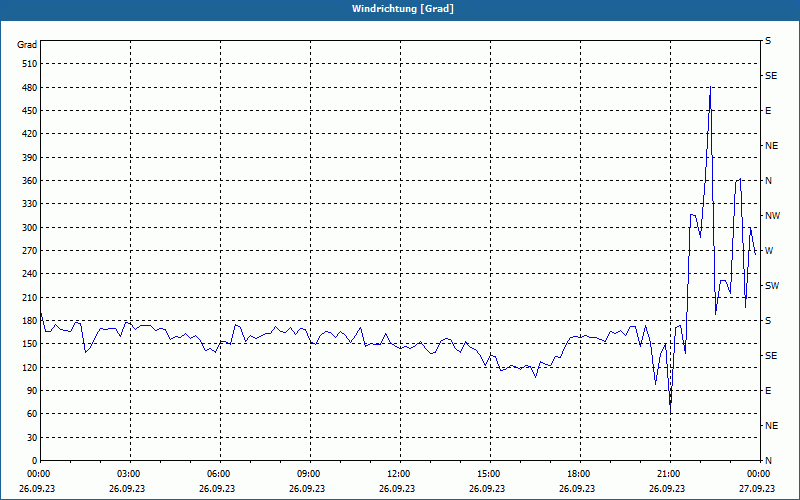Click the 360 degree axis label

coord(30,181)
